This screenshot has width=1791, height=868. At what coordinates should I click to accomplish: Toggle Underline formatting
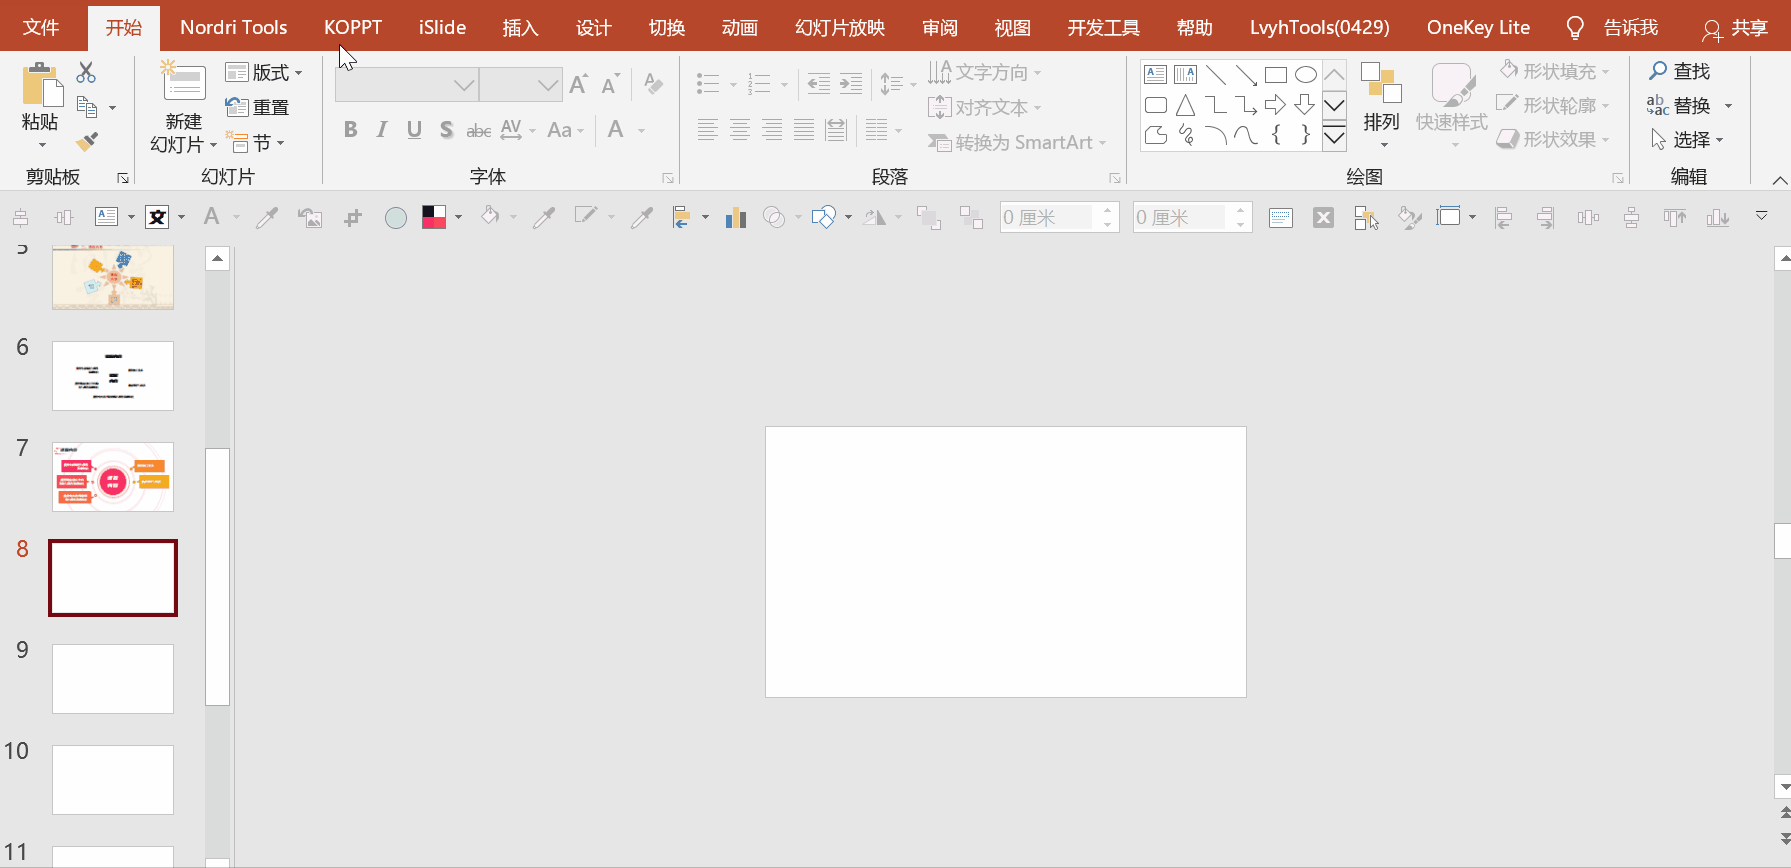414,129
